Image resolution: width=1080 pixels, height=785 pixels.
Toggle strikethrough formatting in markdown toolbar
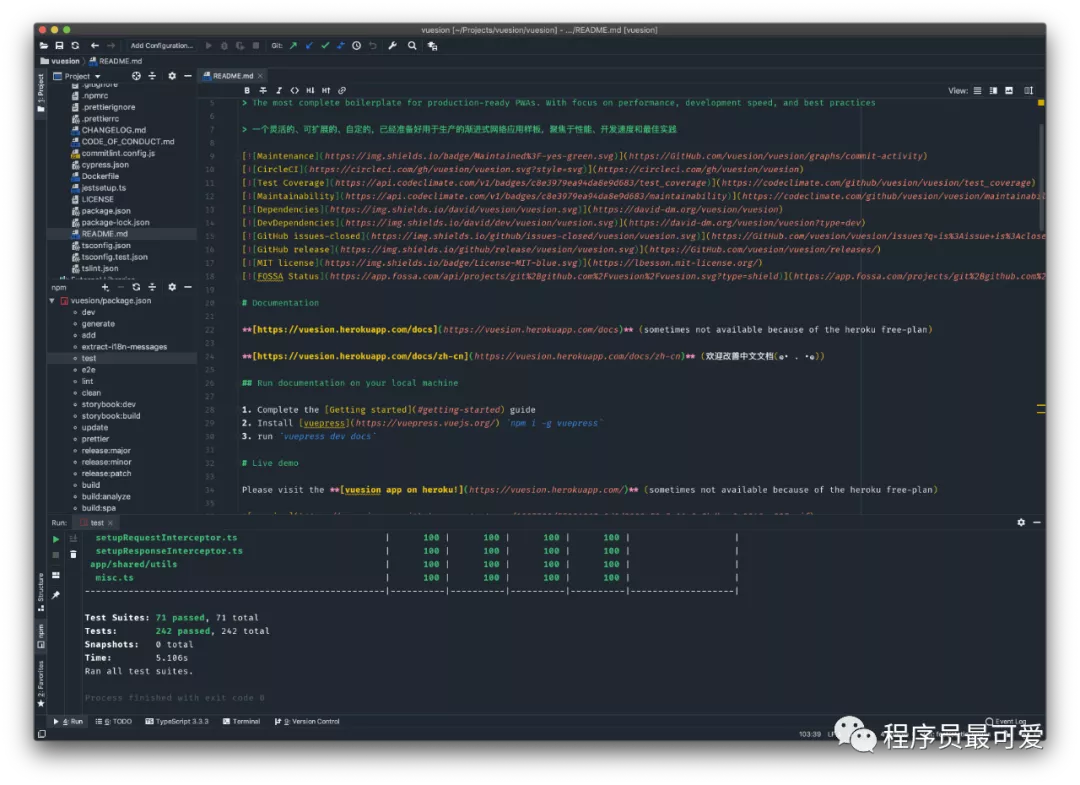click(x=263, y=90)
